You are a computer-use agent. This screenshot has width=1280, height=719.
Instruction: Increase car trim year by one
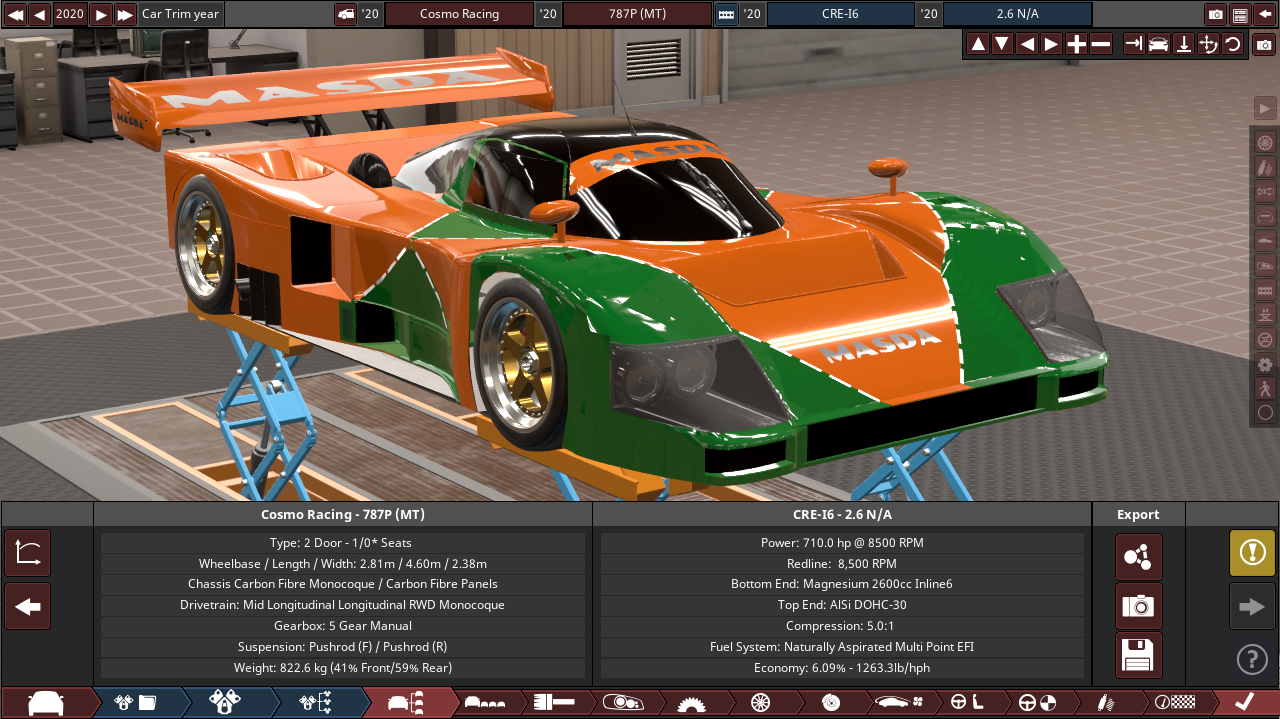coord(101,14)
